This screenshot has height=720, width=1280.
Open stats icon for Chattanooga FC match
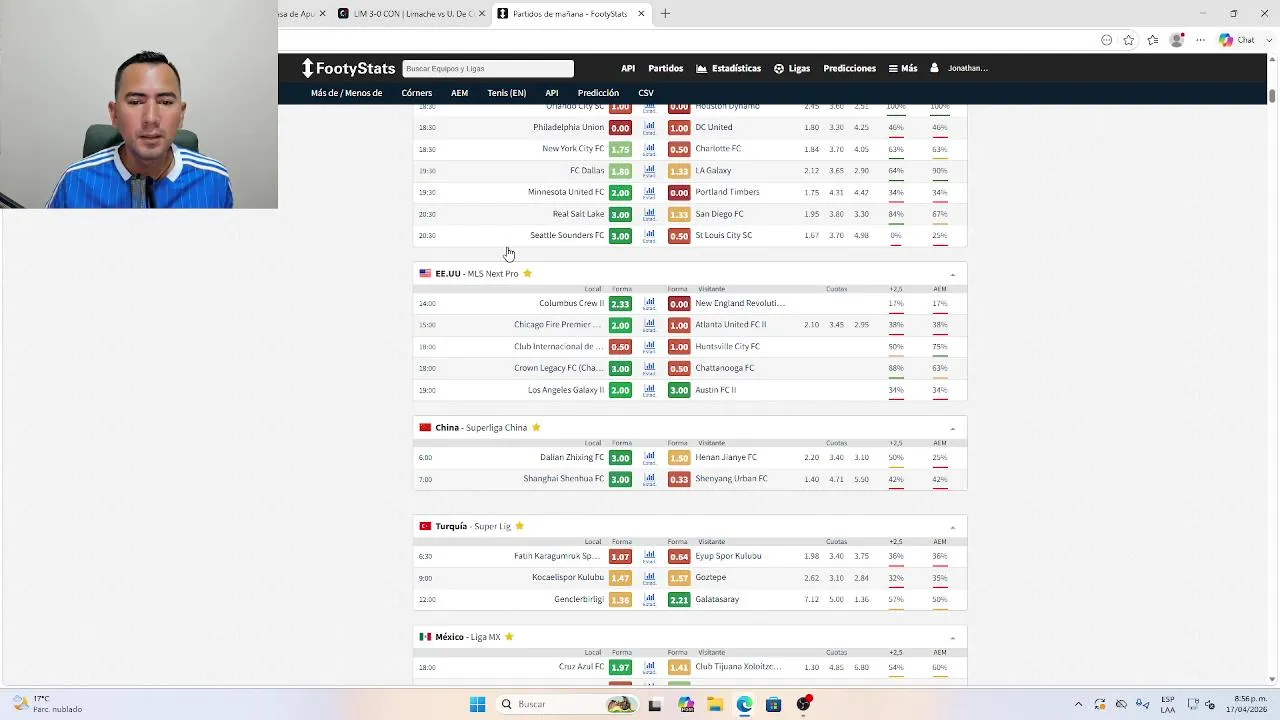point(649,369)
